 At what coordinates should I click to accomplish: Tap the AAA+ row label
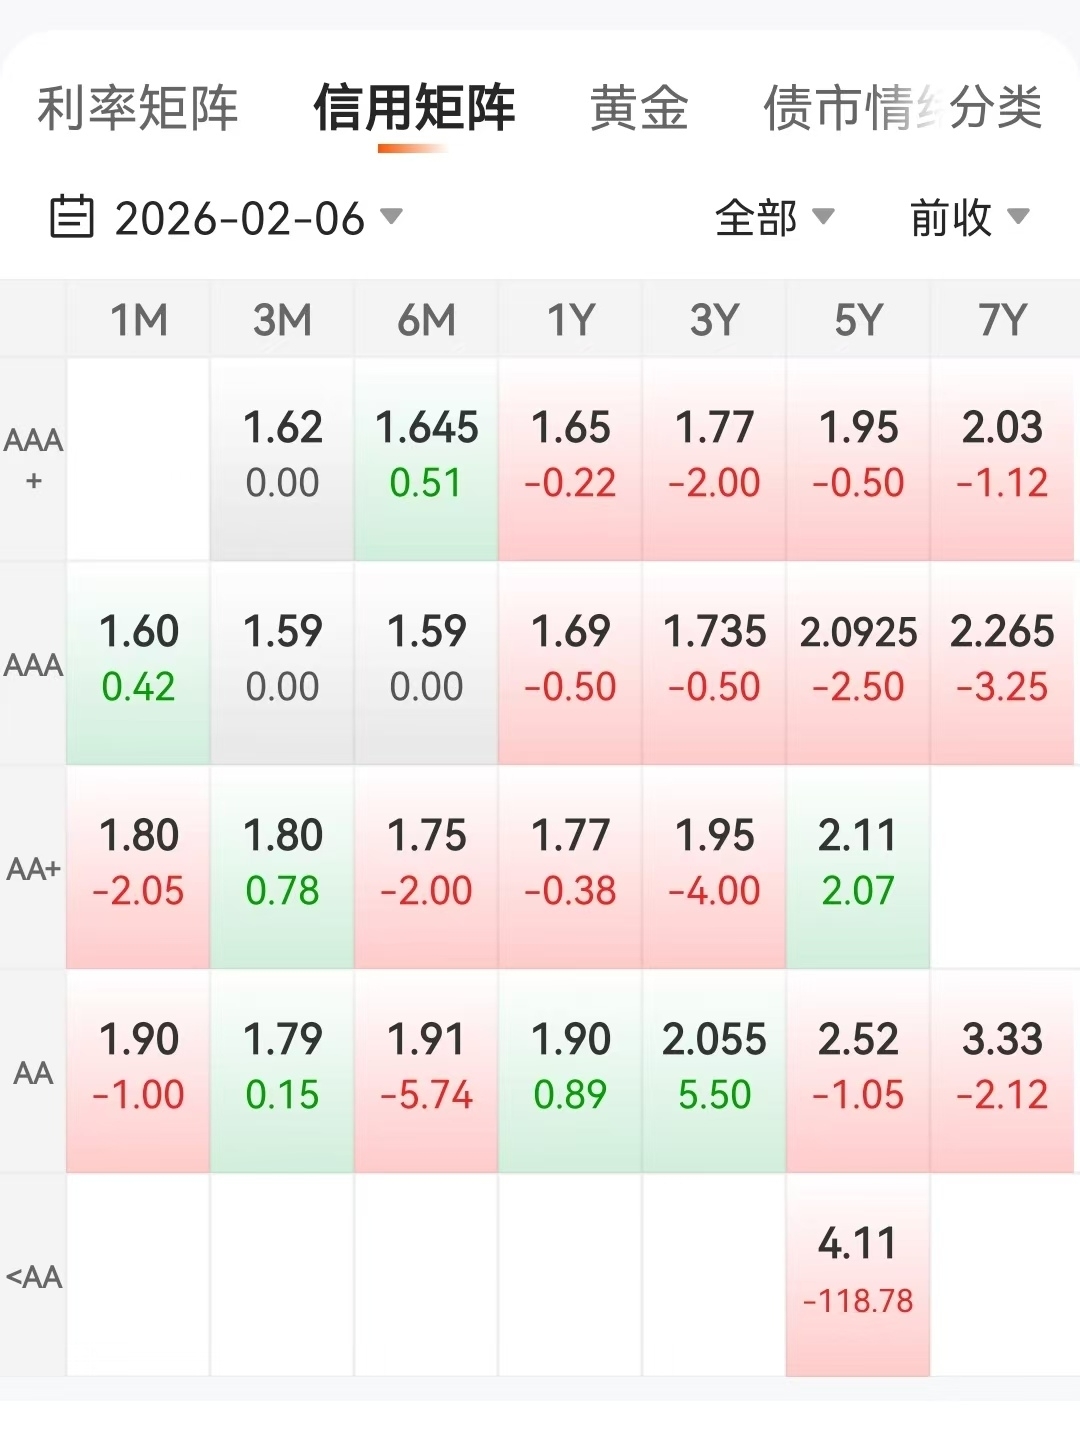tap(33, 458)
